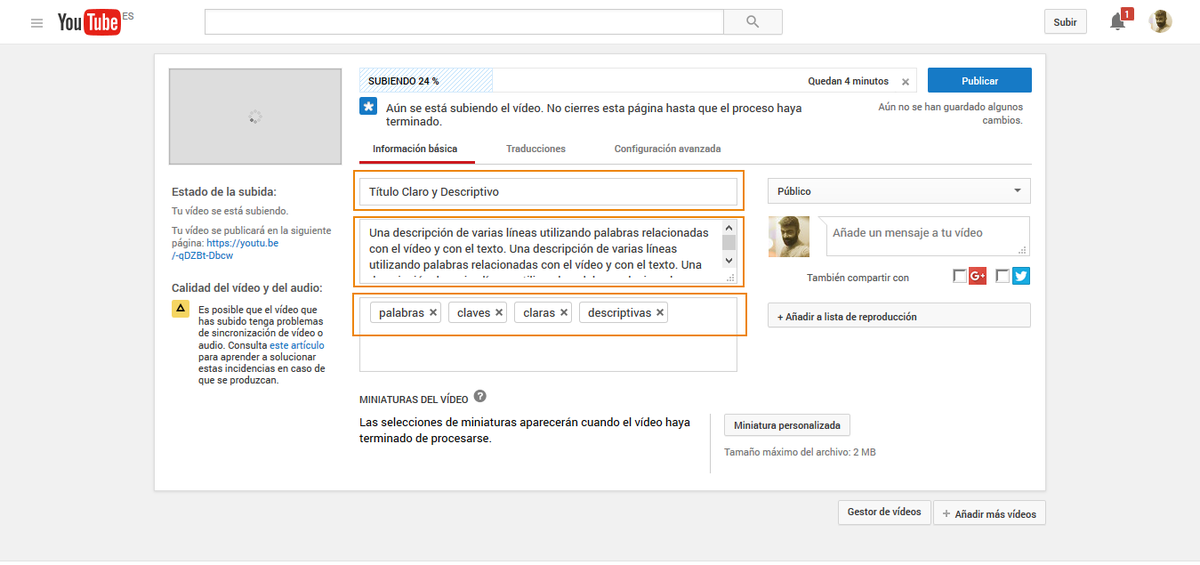
Task: Click the Google+ share icon
Action: coord(978,276)
